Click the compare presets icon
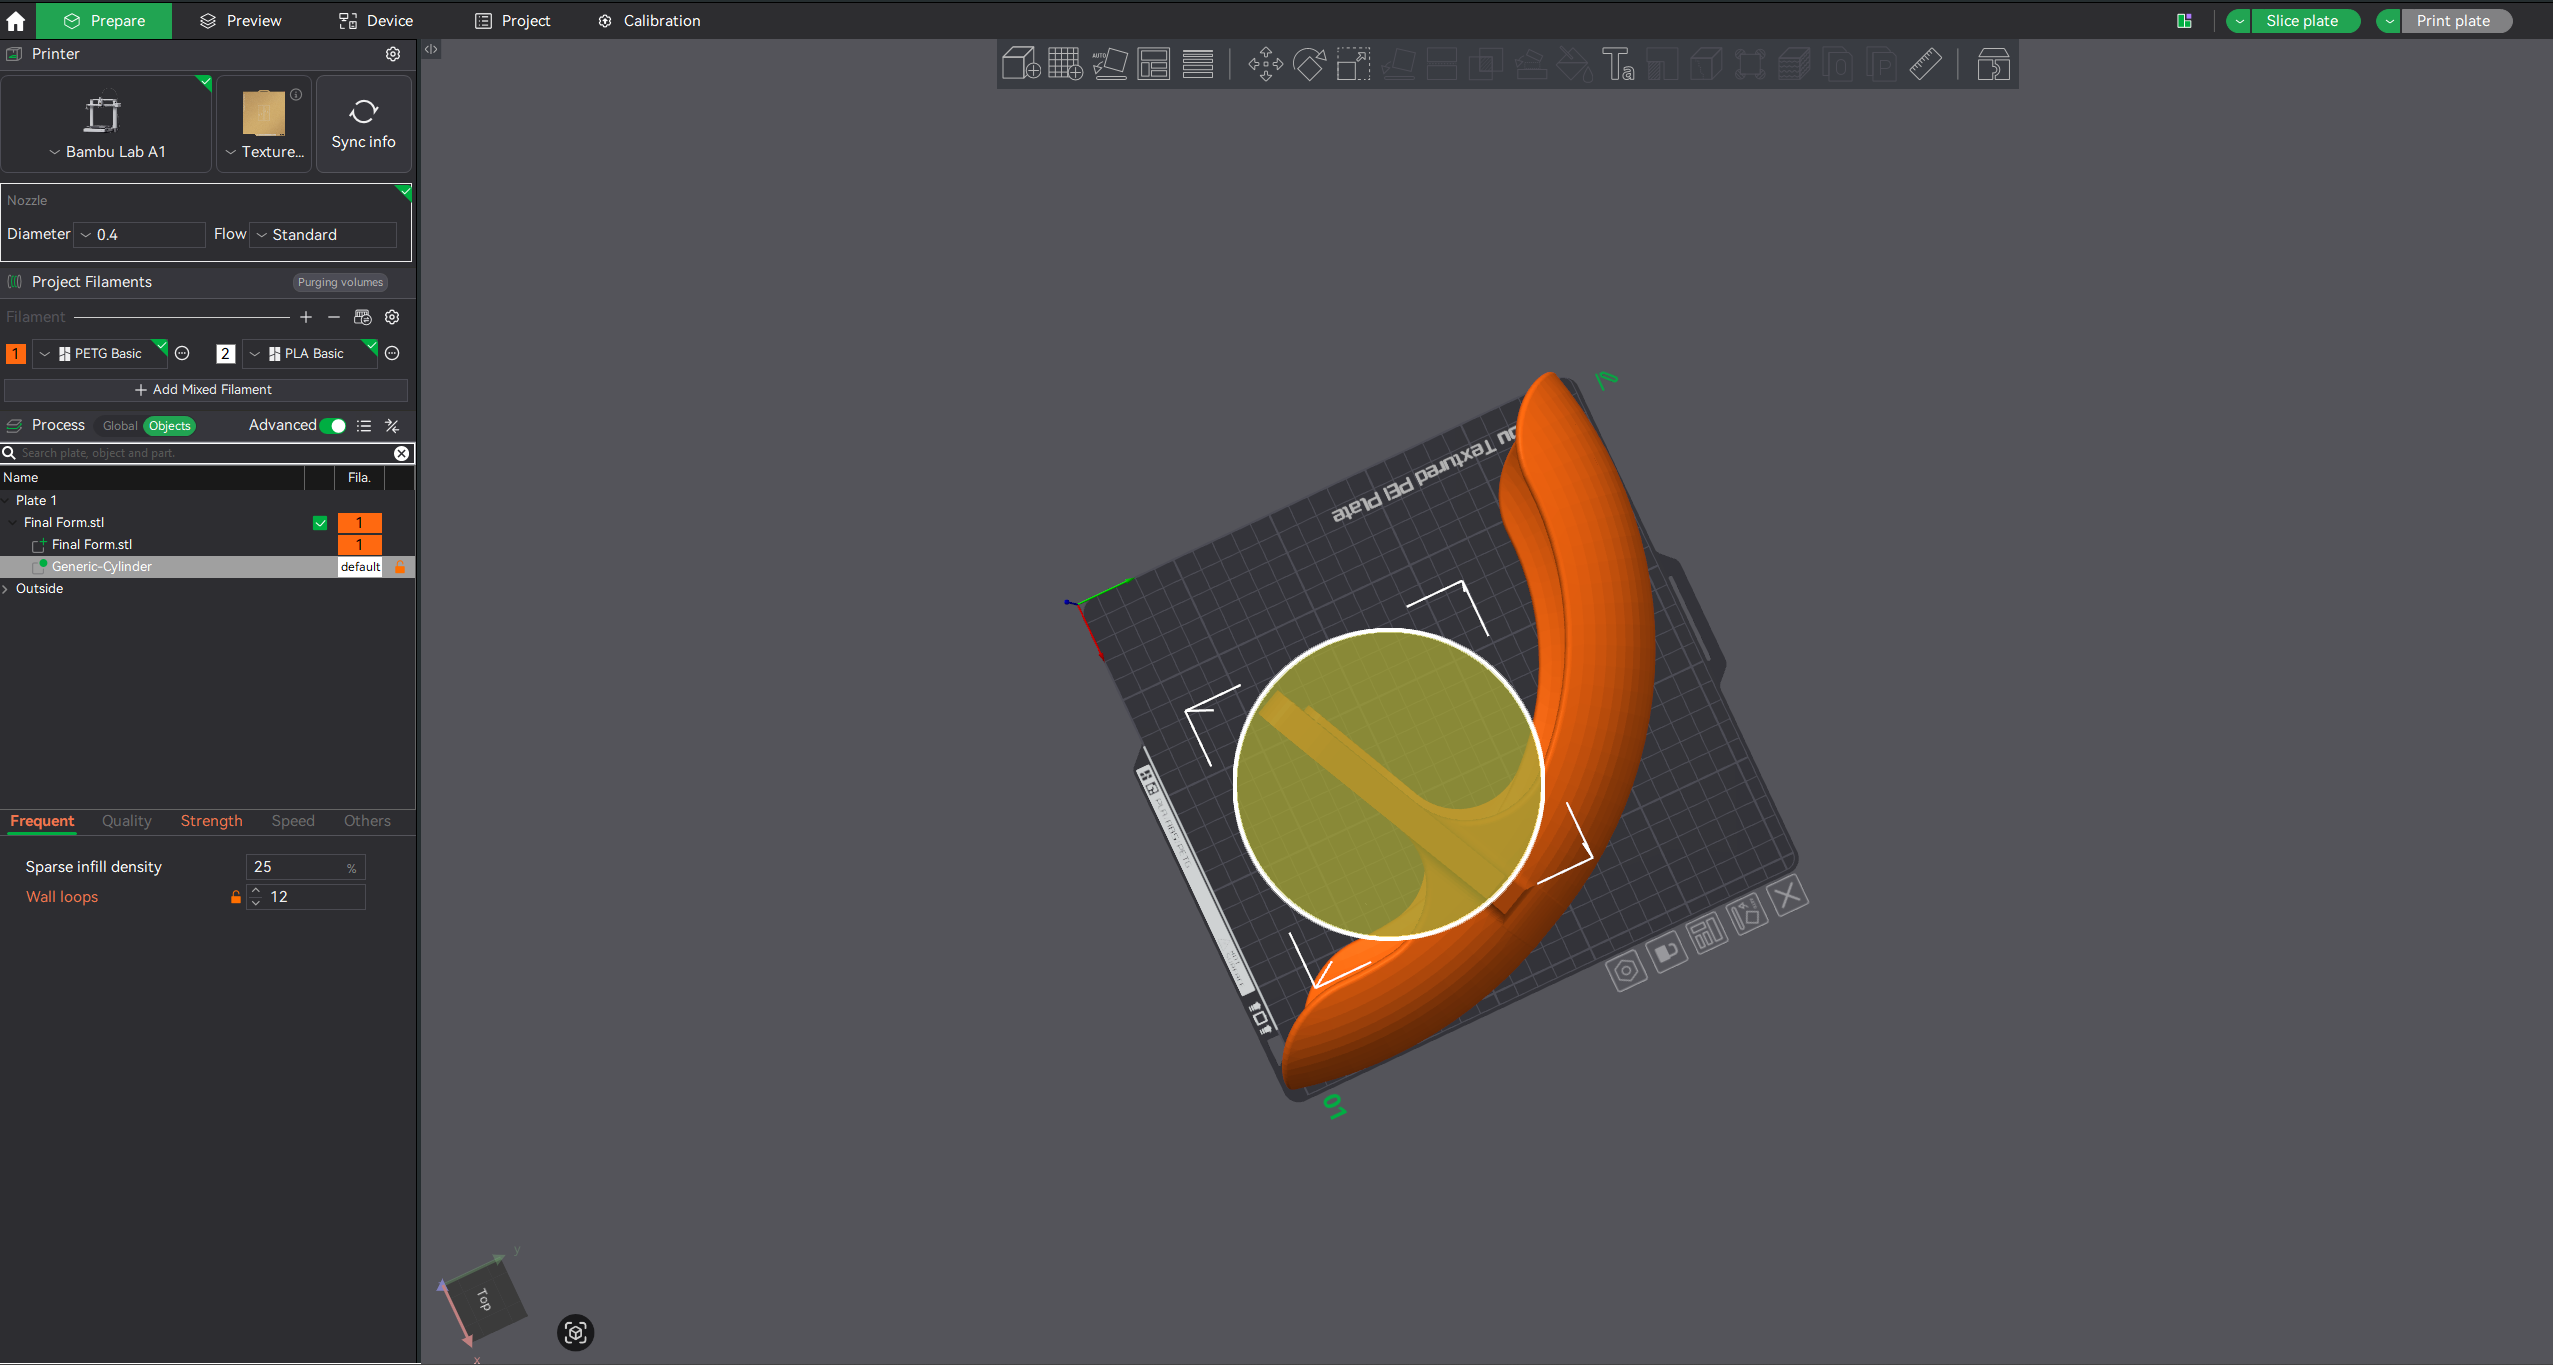Viewport: 2553px width, 1365px height. (x=392, y=426)
